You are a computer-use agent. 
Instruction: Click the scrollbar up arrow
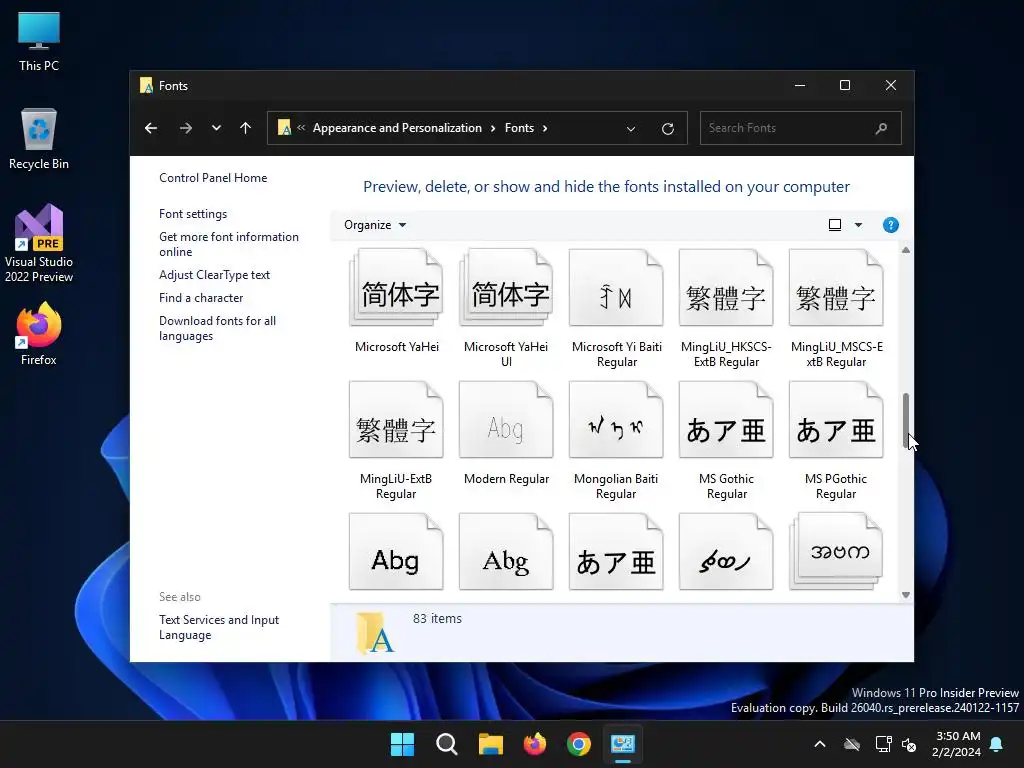click(x=906, y=250)
